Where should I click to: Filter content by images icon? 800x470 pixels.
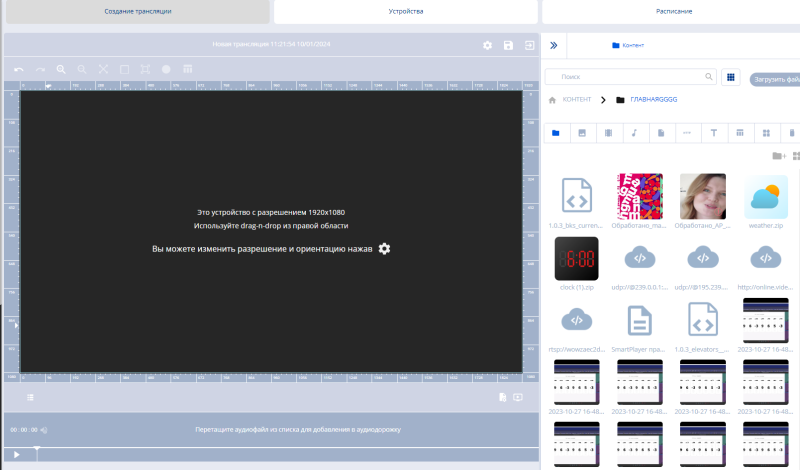(x=581, y=132)
